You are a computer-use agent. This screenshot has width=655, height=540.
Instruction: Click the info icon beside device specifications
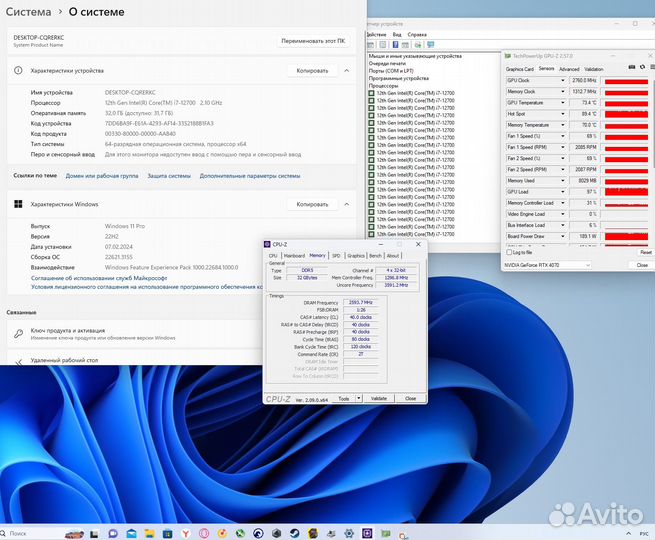click(x=18, y=71)
